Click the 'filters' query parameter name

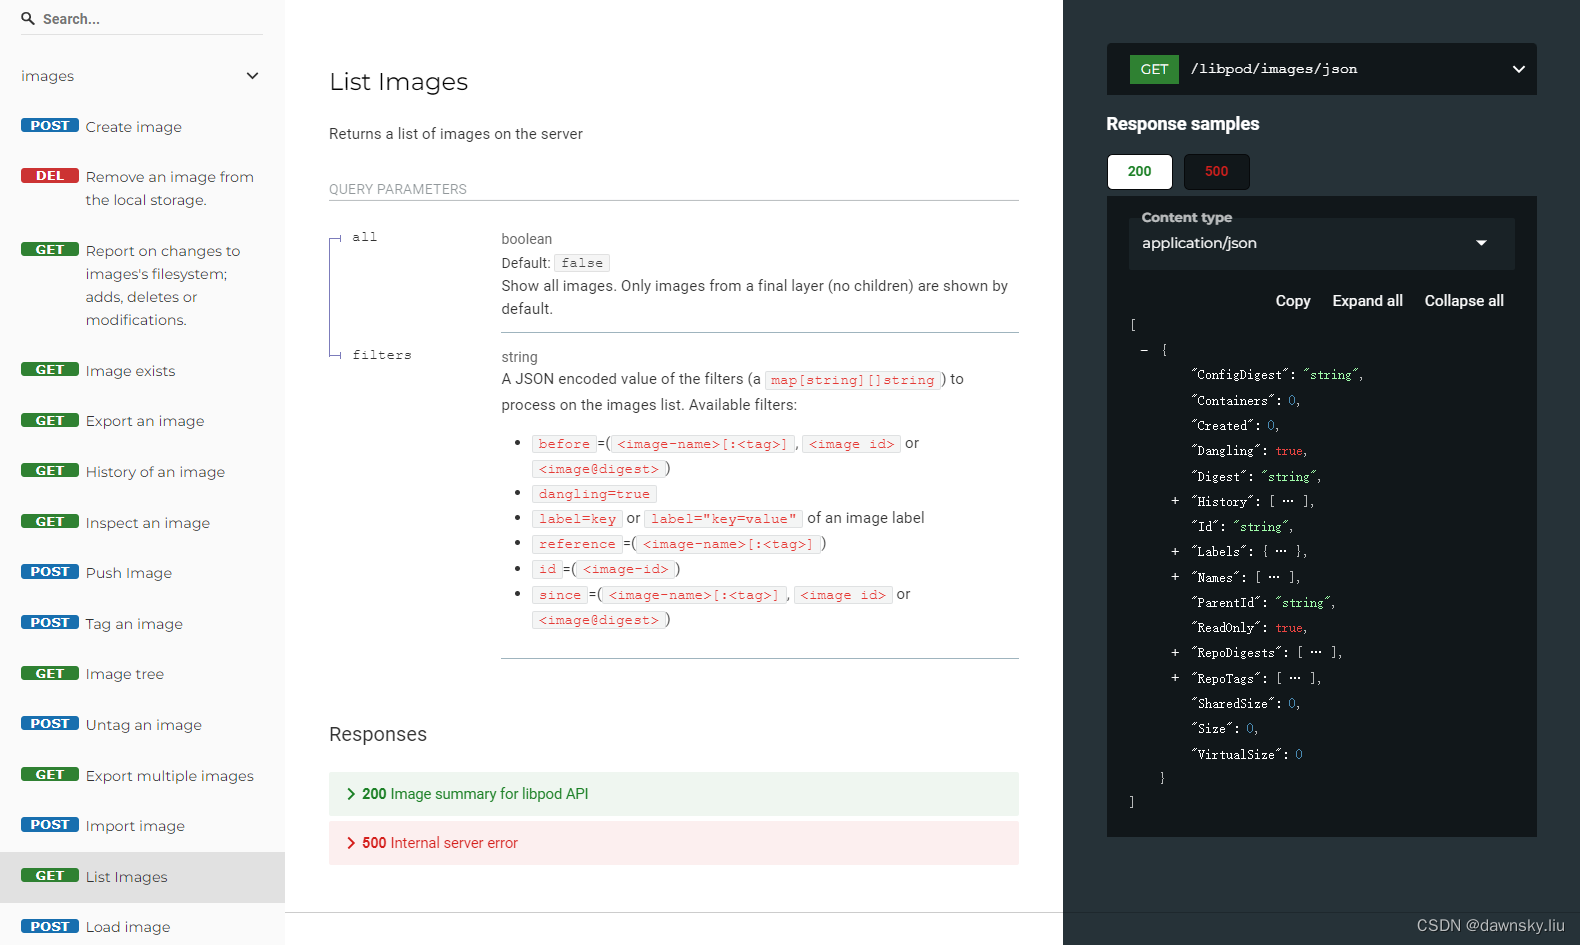(x=382, y=355)
